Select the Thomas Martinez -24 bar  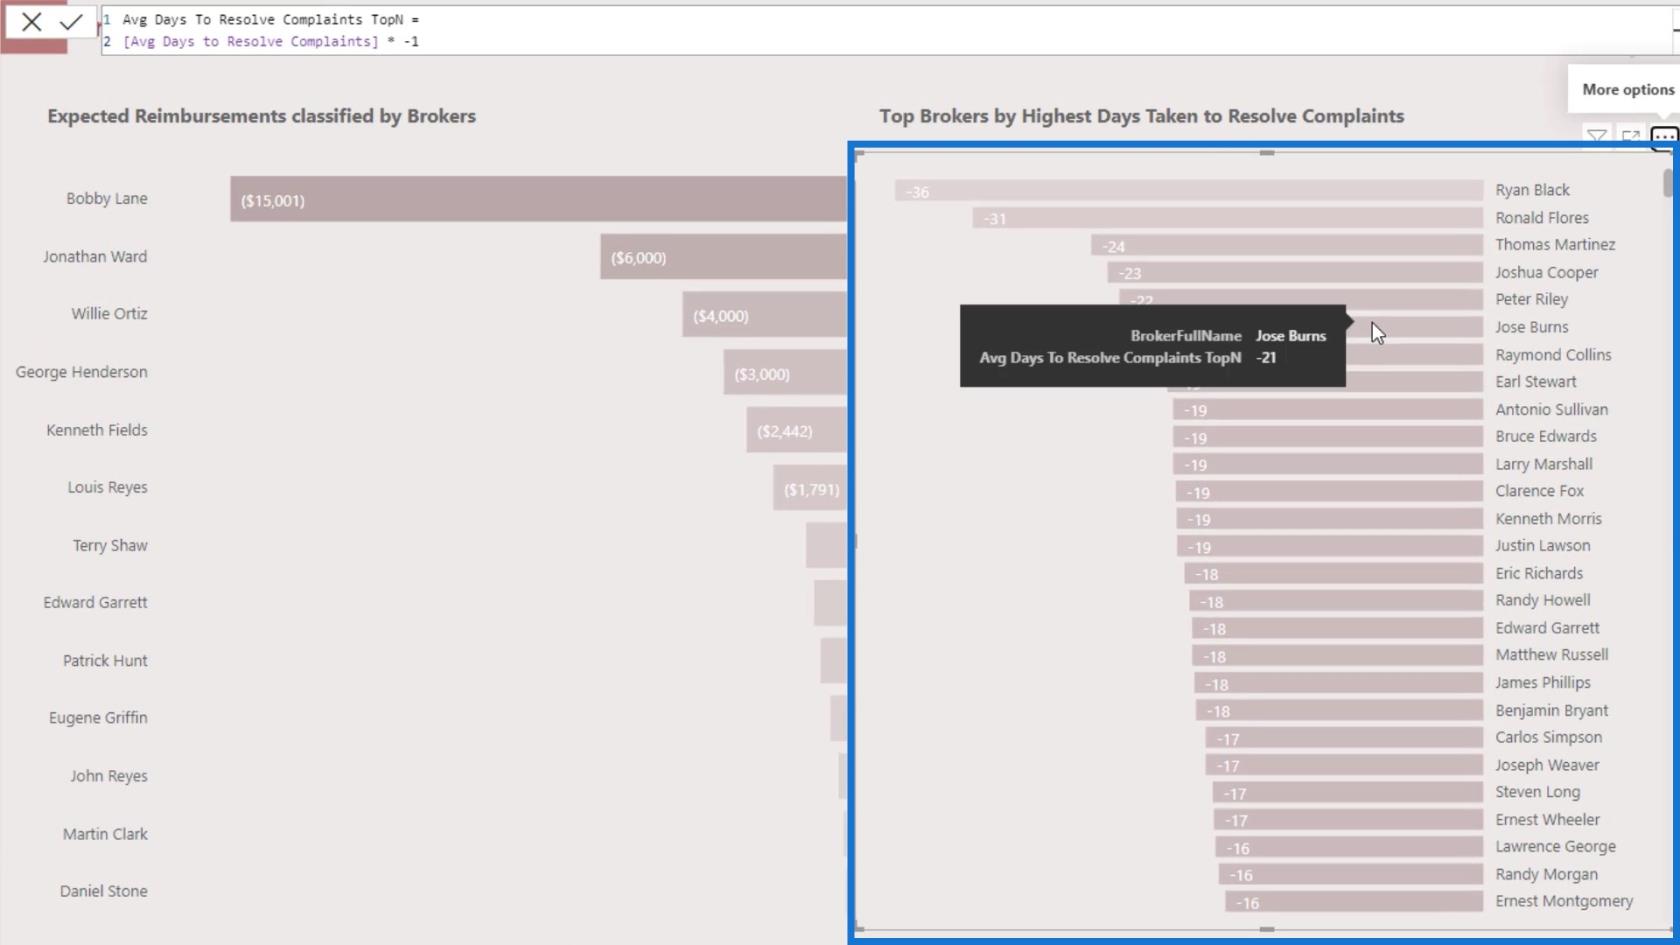pos(1287,246)
